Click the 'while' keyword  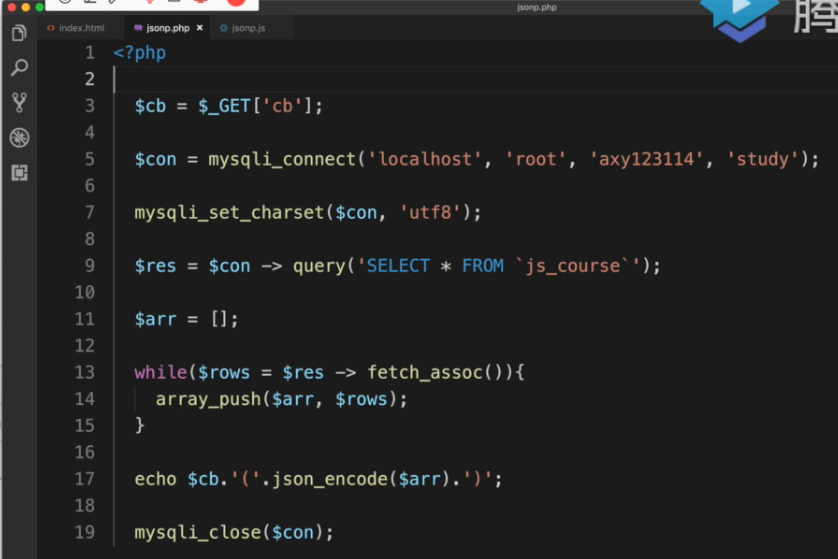[x=160, y=372]
